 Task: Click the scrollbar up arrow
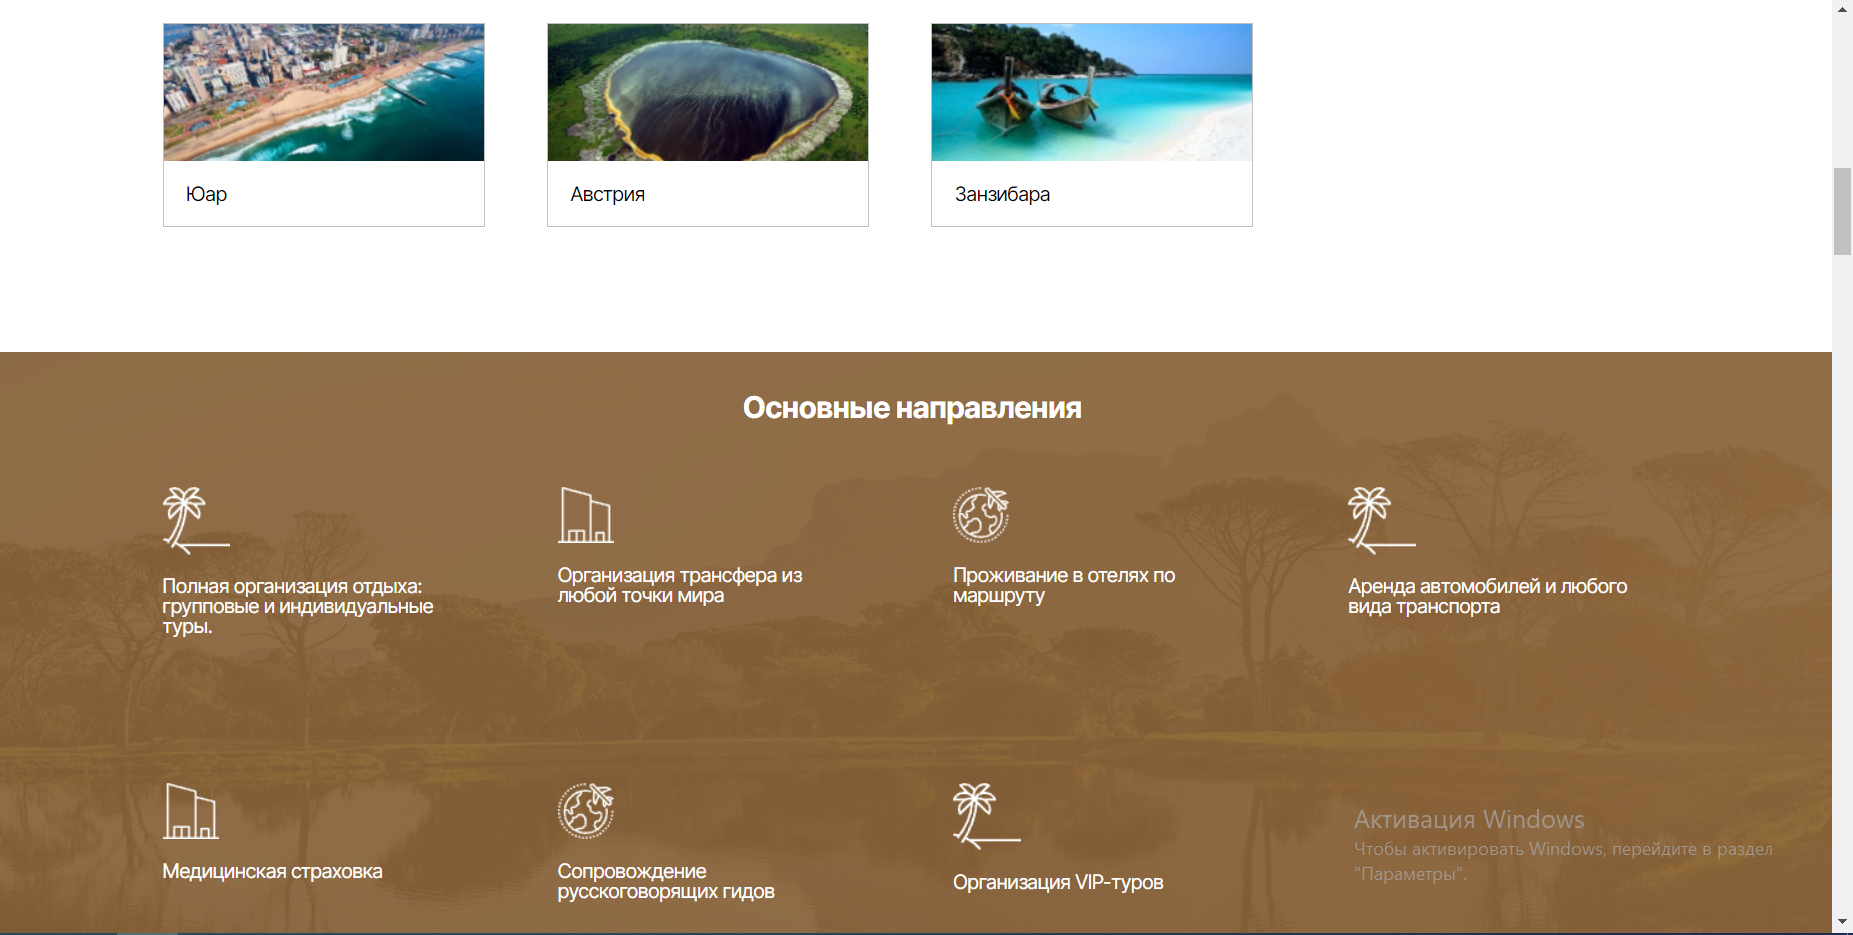pyautogui.click(x=1842, y=9)
